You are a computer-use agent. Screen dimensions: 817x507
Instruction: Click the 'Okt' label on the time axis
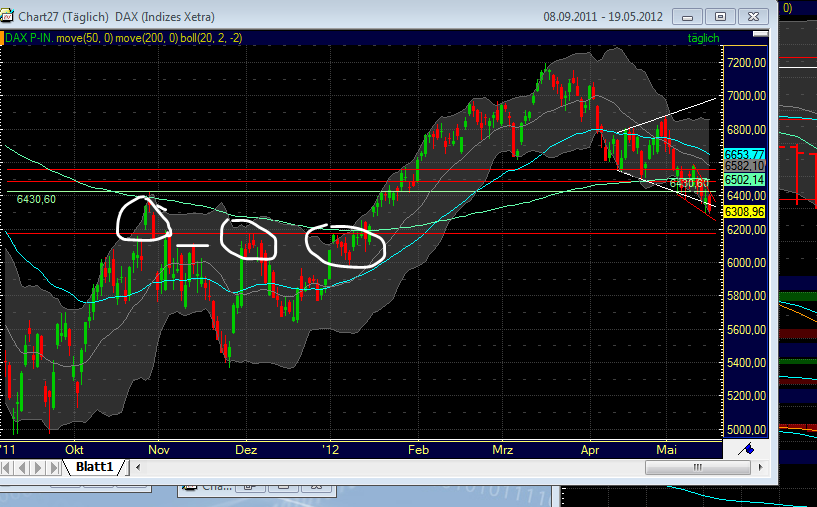(75, 450)
